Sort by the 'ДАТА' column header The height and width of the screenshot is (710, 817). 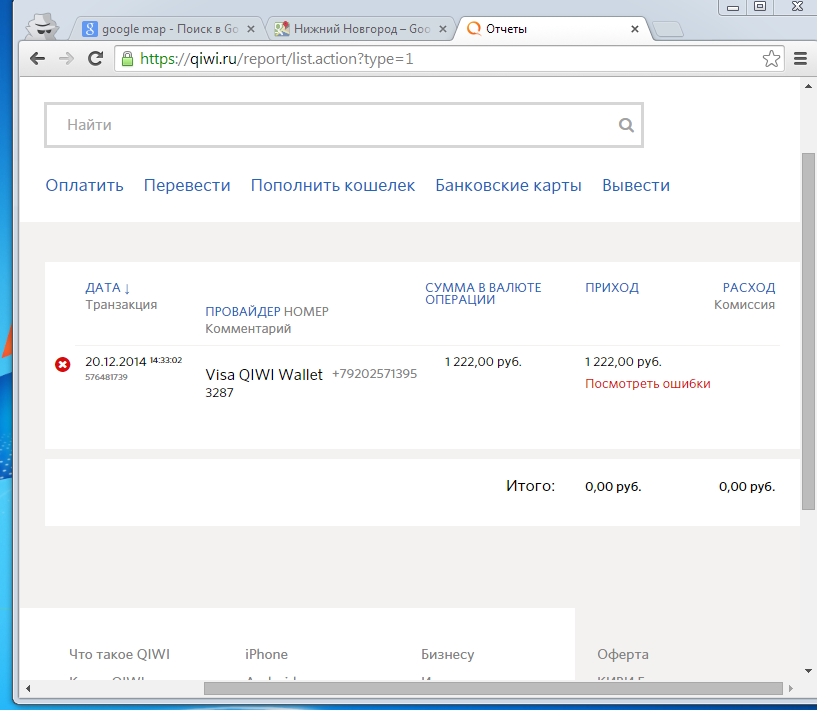click(x=107, y=288)
